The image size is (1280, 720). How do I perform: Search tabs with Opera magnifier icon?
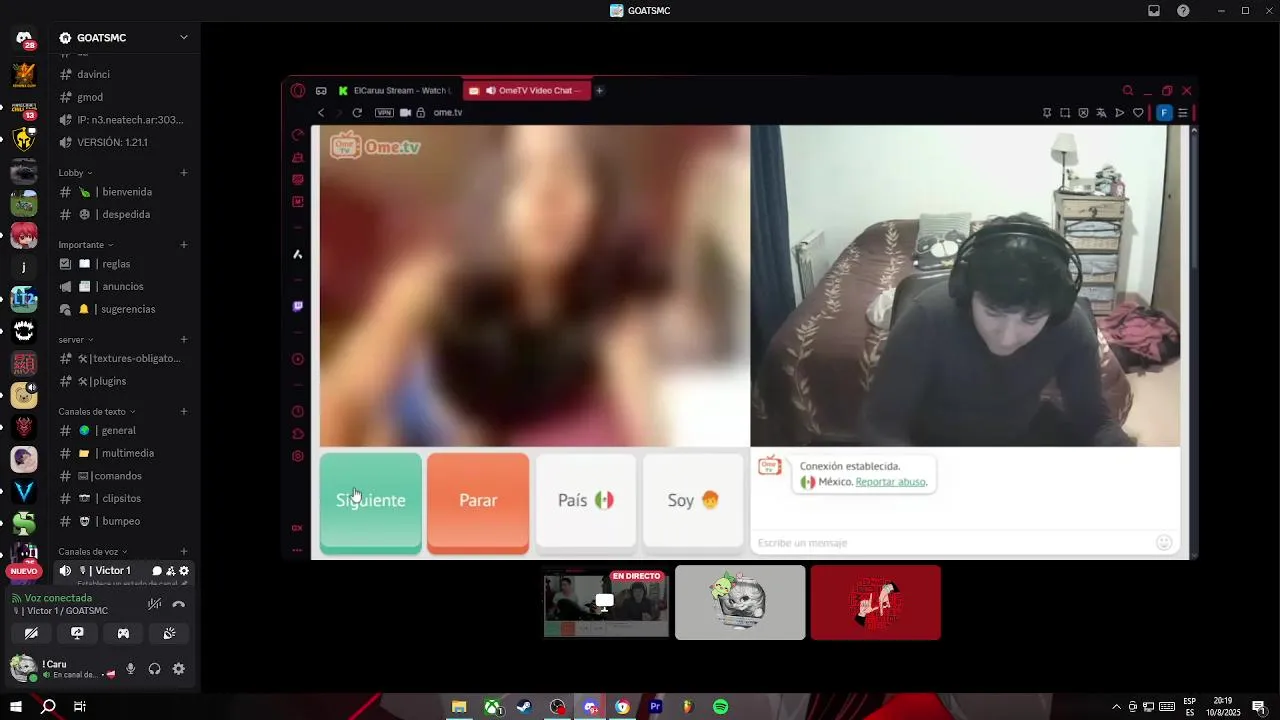point(1128,91)
